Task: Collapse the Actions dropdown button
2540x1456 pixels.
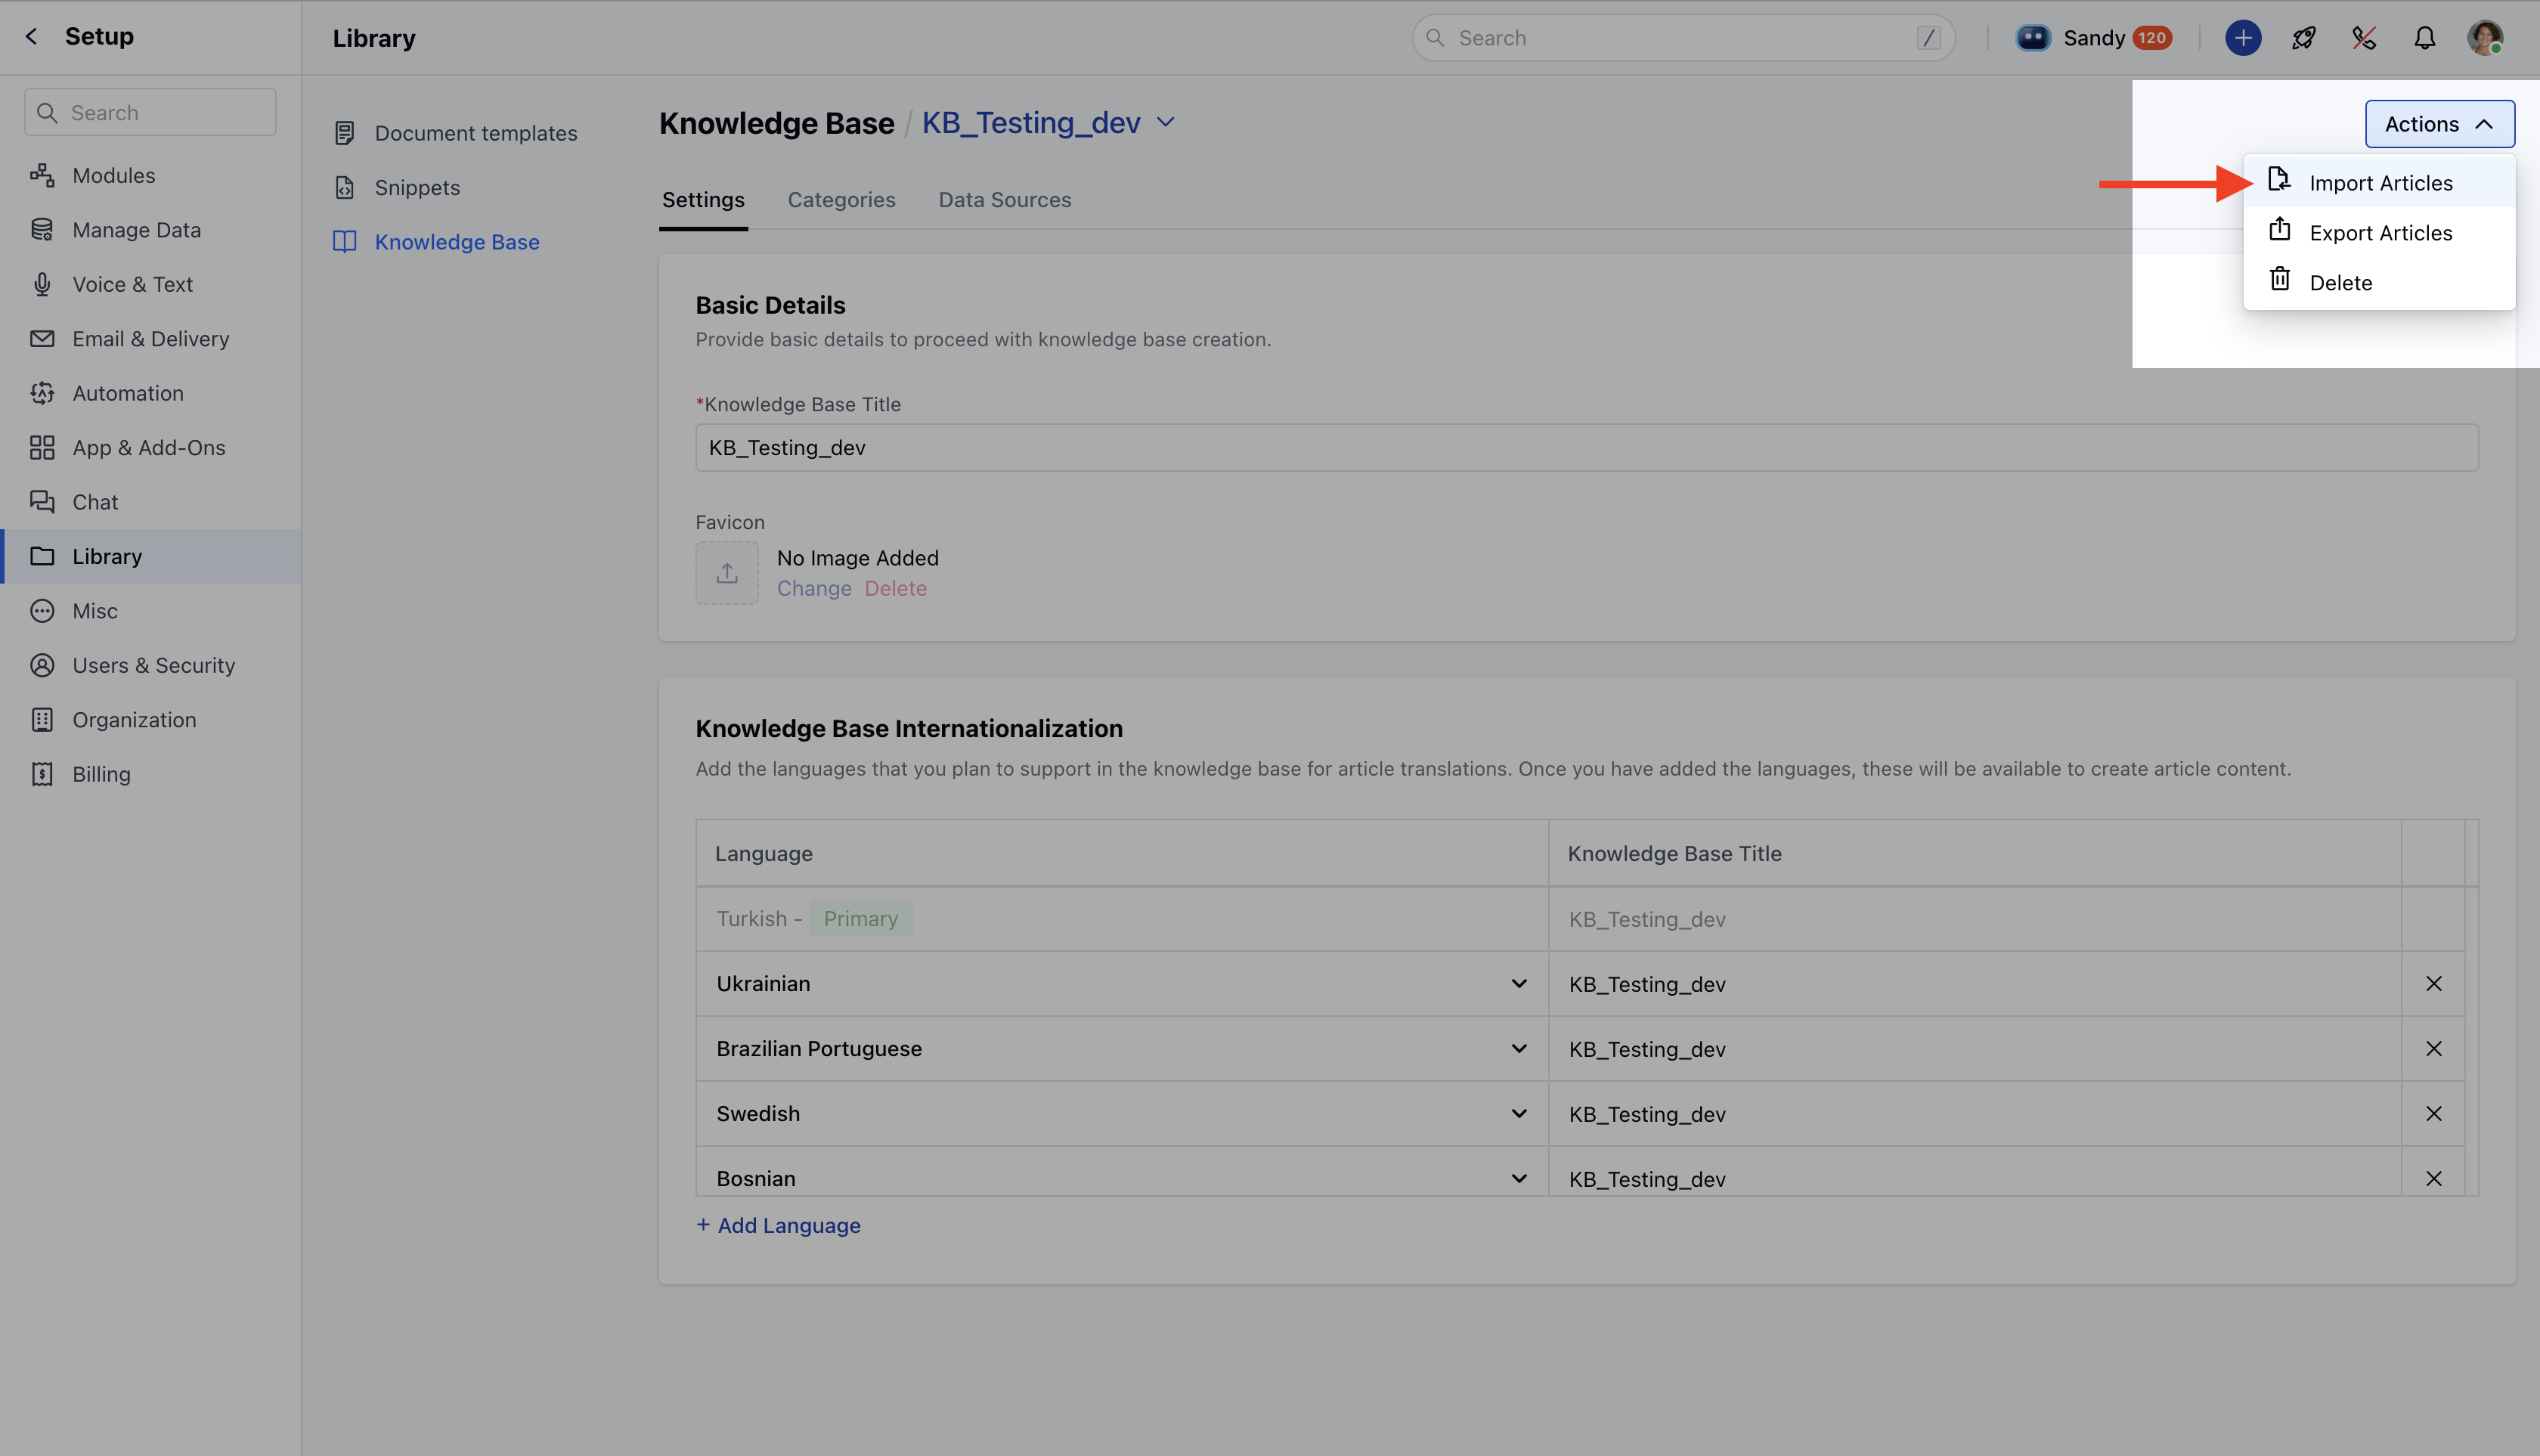Action: pos(2439,124)
